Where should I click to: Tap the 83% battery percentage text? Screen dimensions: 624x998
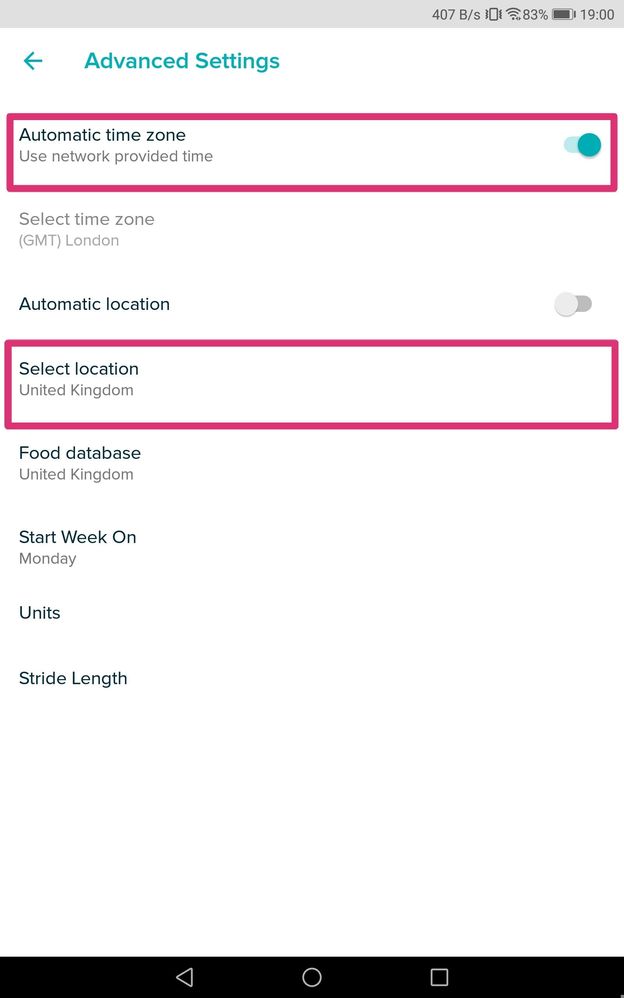click(x=535, y=14)
